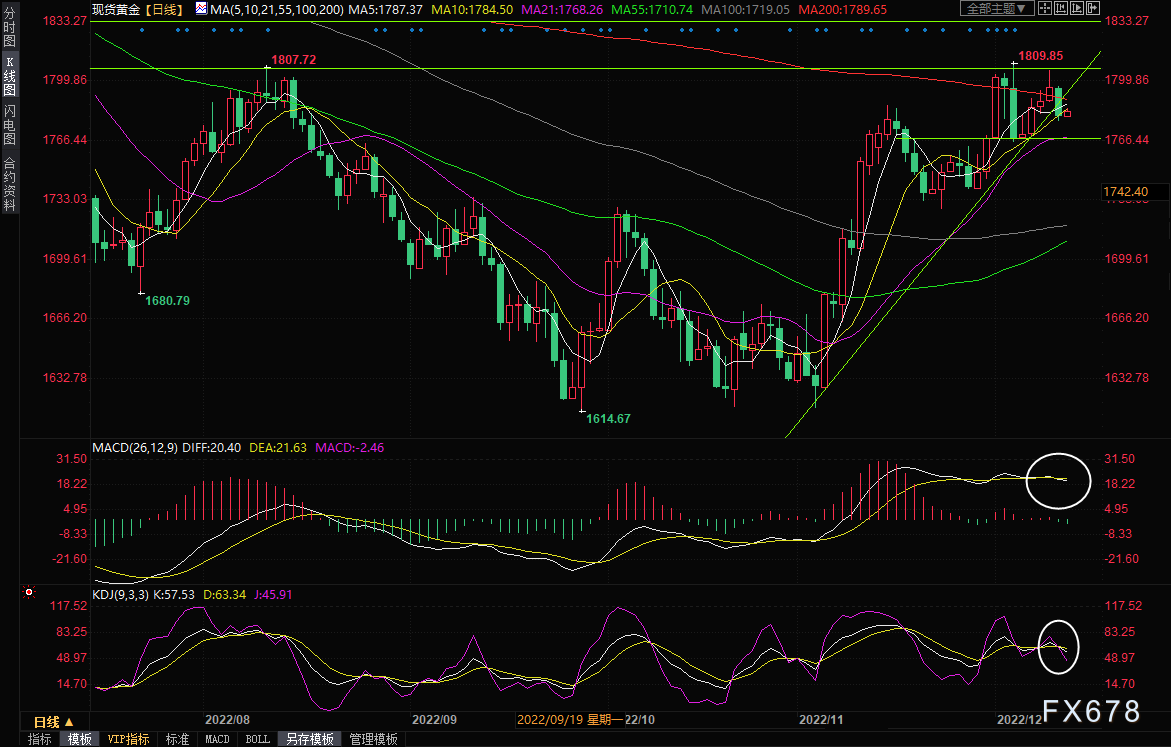The width and height of the screenshot is (1171, 747).
Task: Click the MA200:1789.65 value
Action: point(842,9)
